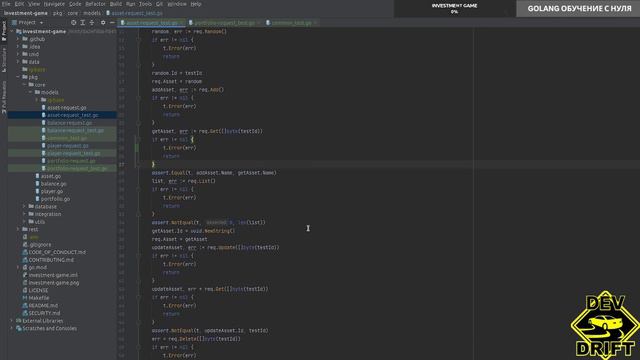This screenshot has height=360, width=640.
Task: Click models in the breadcrumb bar
Action: pos(92,13)
